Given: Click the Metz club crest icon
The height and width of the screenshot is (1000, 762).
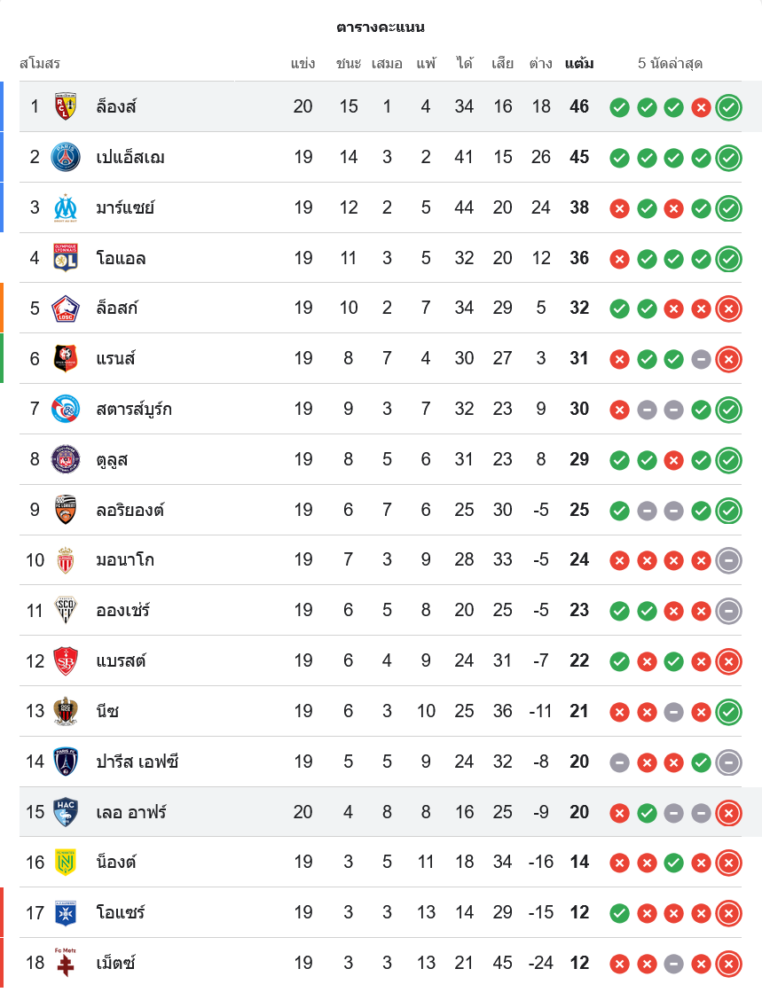Looking at the screenshot, I should [66, 963].
